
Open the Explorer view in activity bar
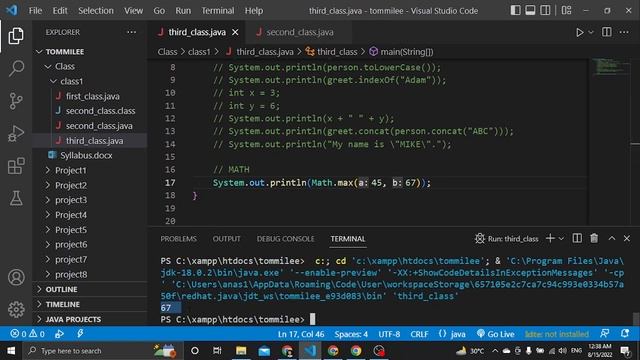coord(16,36)
